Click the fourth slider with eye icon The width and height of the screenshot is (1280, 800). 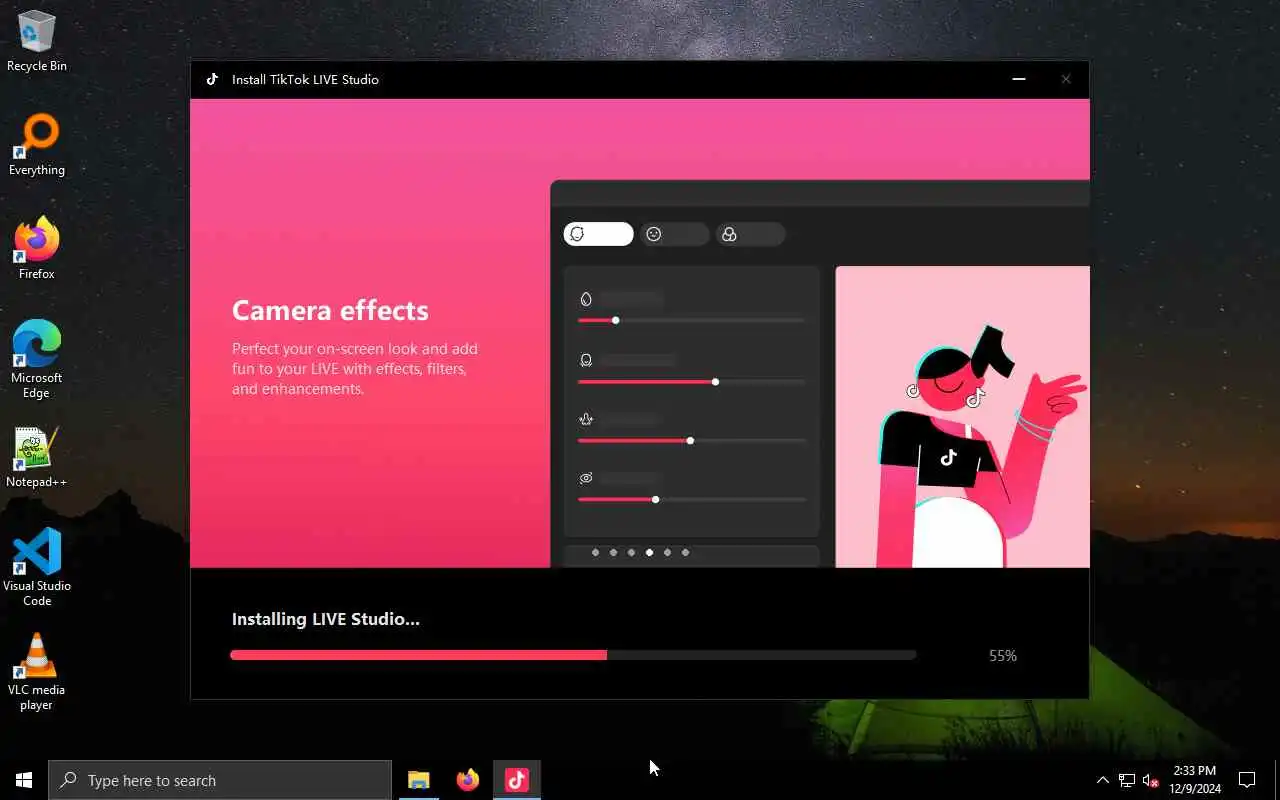coord(691,499)
